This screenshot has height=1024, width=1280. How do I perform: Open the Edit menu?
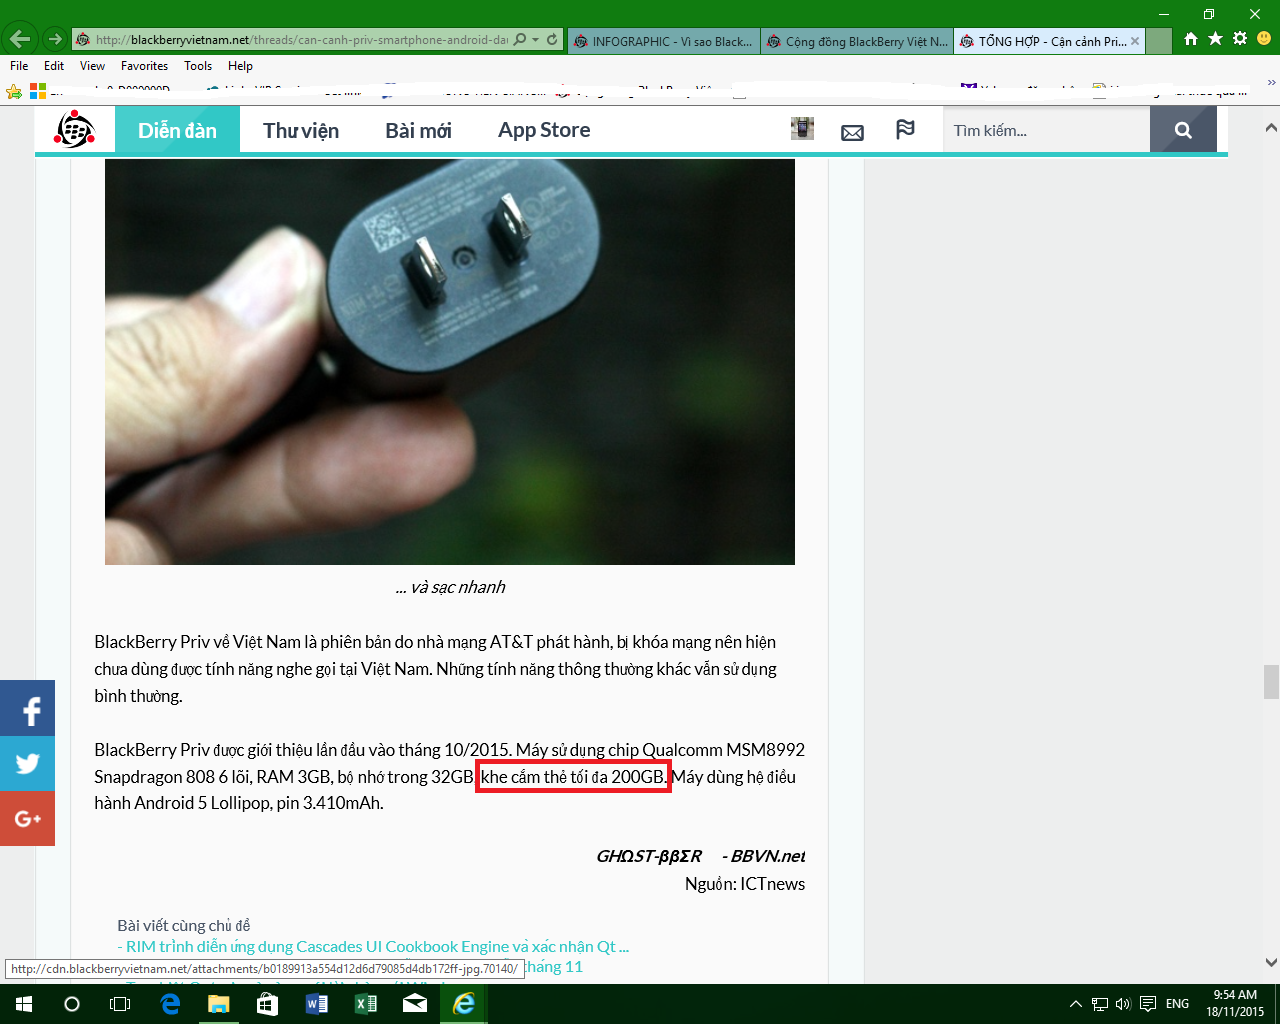54,66
